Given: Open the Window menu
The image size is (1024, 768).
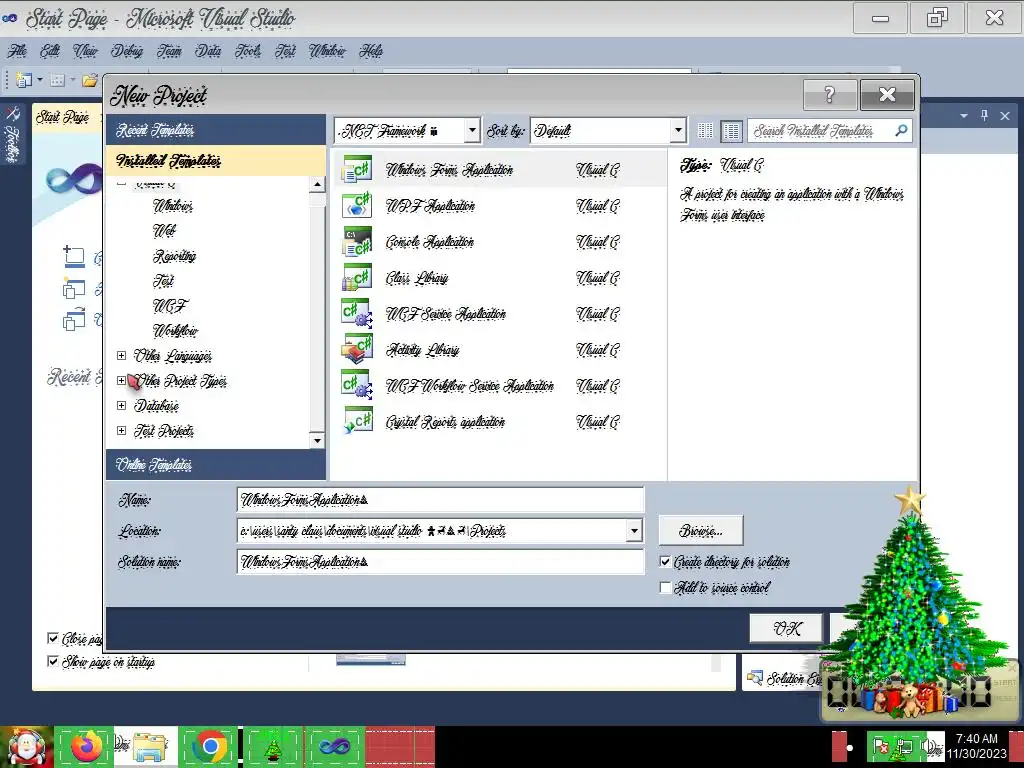Looking at the screenshot, I should click(327, 51).
